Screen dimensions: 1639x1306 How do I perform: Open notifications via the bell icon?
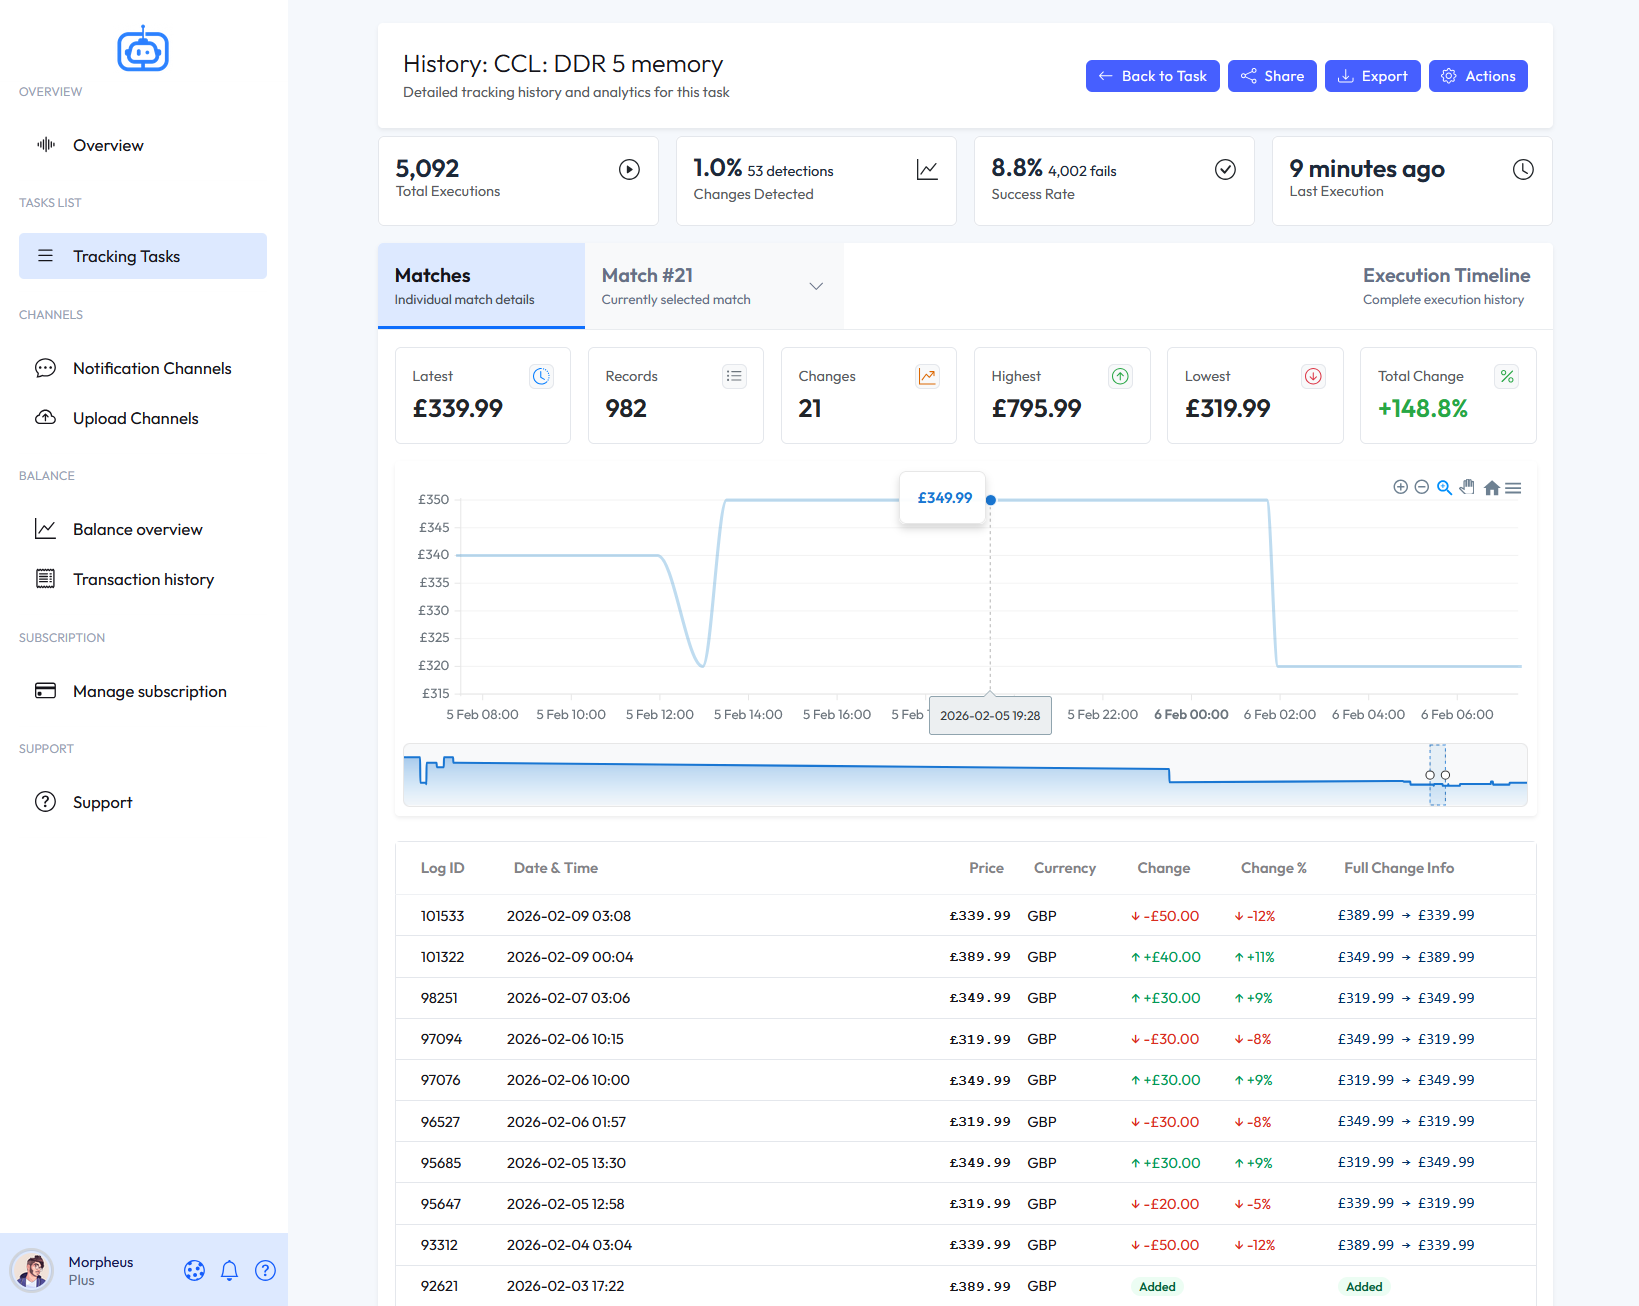[229, 1270]
